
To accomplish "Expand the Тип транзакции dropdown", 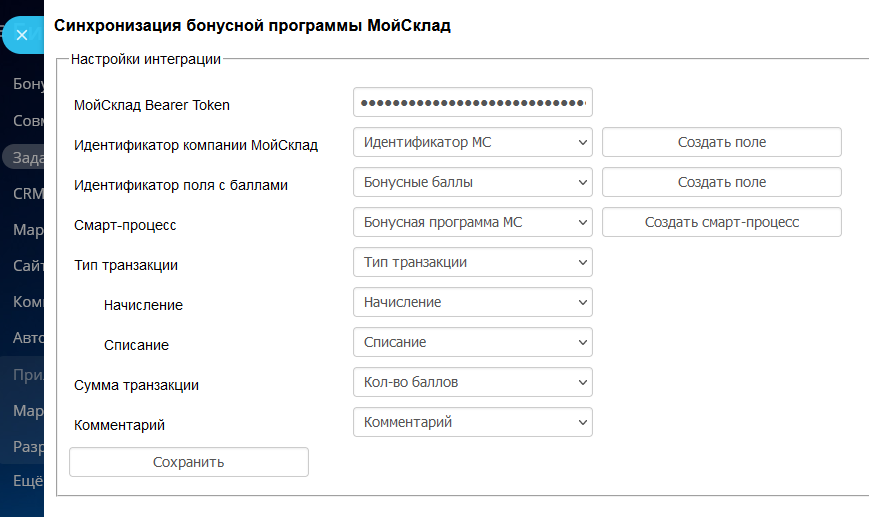I will [472, 262].
